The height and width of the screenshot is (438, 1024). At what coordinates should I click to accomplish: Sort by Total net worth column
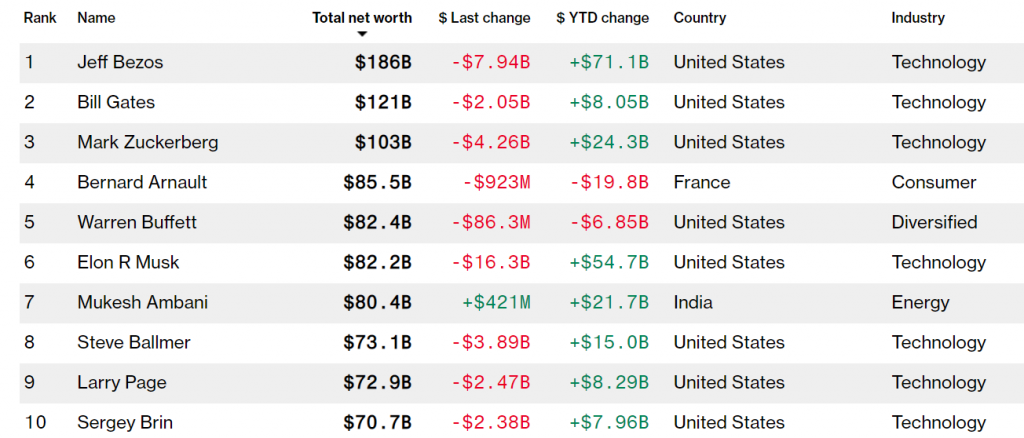tap(361, 18)
